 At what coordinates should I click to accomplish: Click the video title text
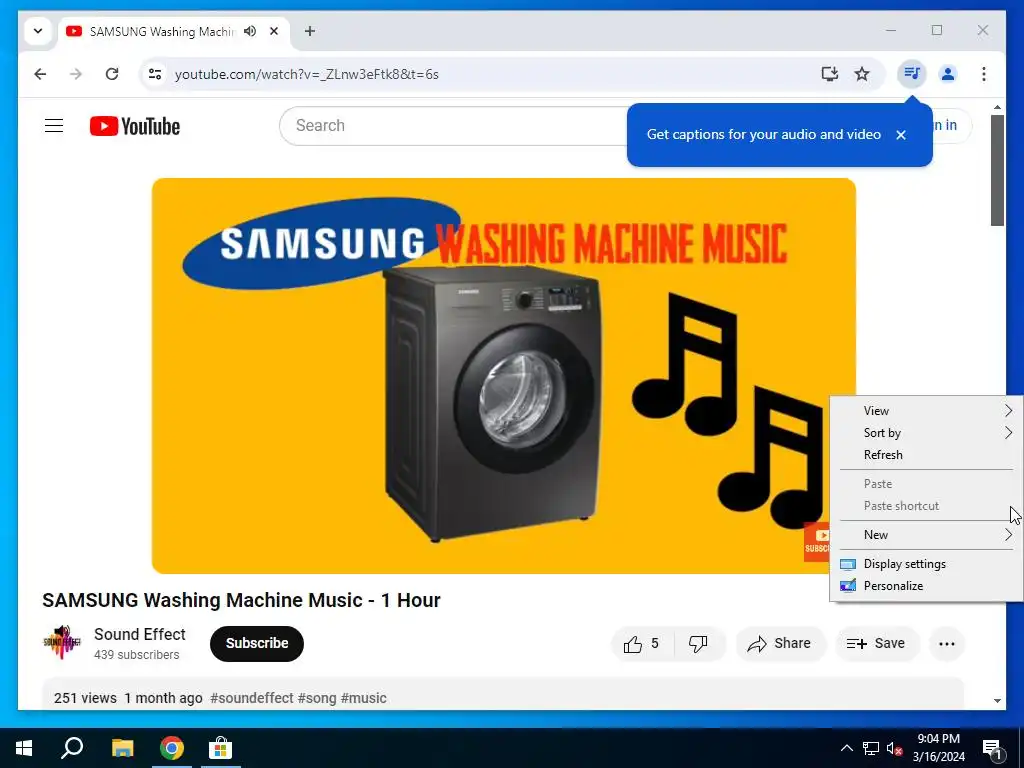point(241,600)
